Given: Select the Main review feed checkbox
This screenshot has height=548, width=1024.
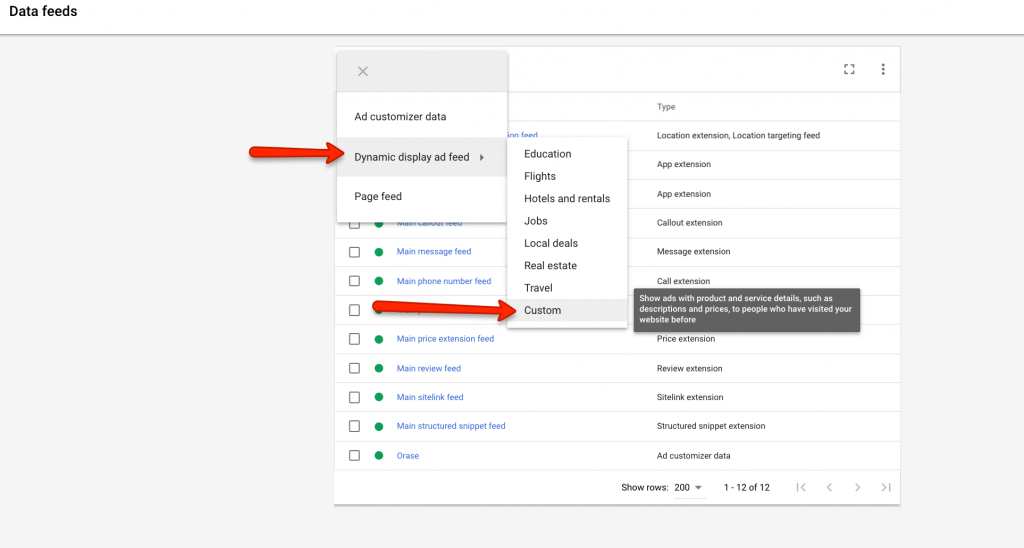Looking at the screenshot, I should (x=354, y=369).
